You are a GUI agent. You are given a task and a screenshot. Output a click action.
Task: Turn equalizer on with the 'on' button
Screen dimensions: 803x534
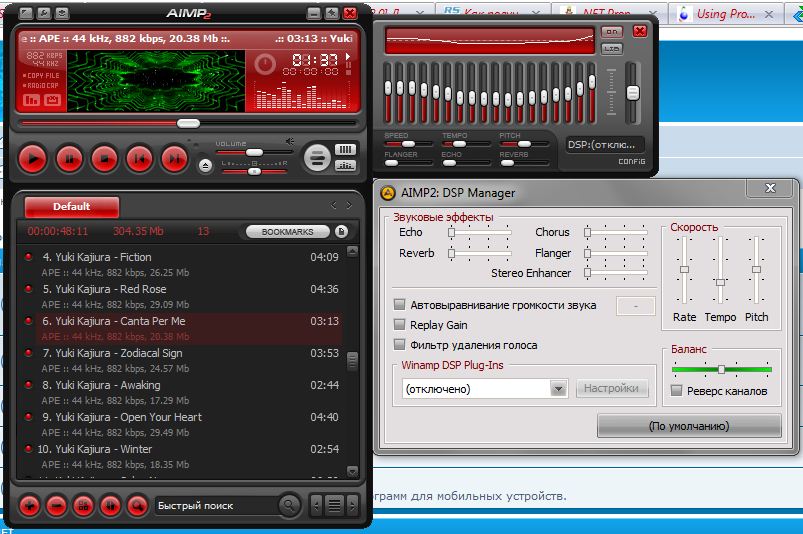point(611,32)
